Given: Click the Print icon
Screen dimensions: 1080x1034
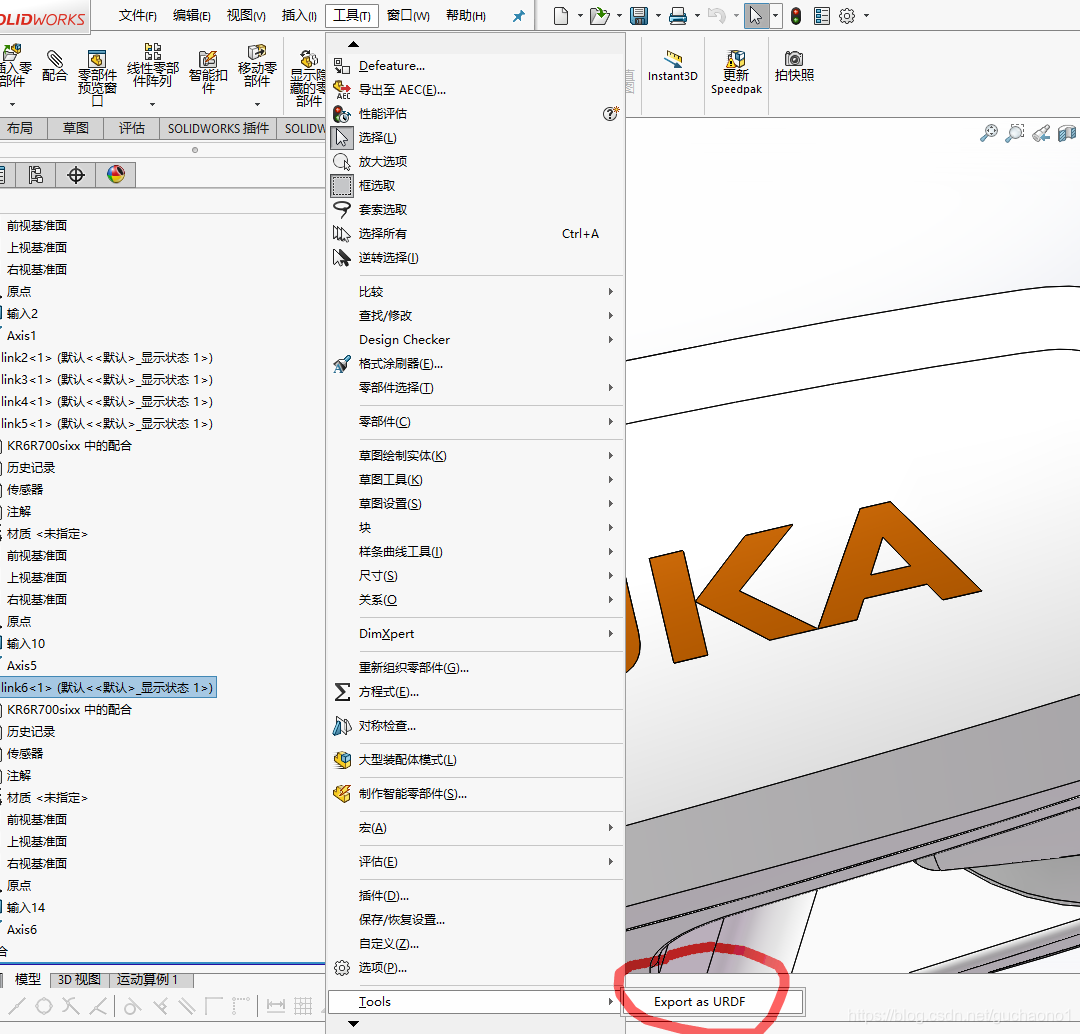Looking at the screenshot, I should pos(678,16).
